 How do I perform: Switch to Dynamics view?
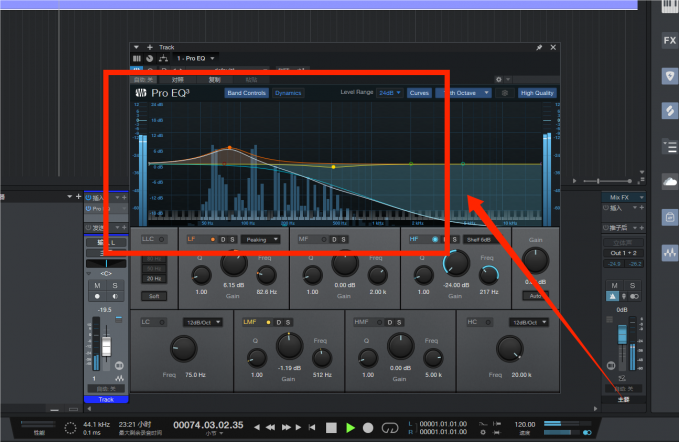coord(288,93)
